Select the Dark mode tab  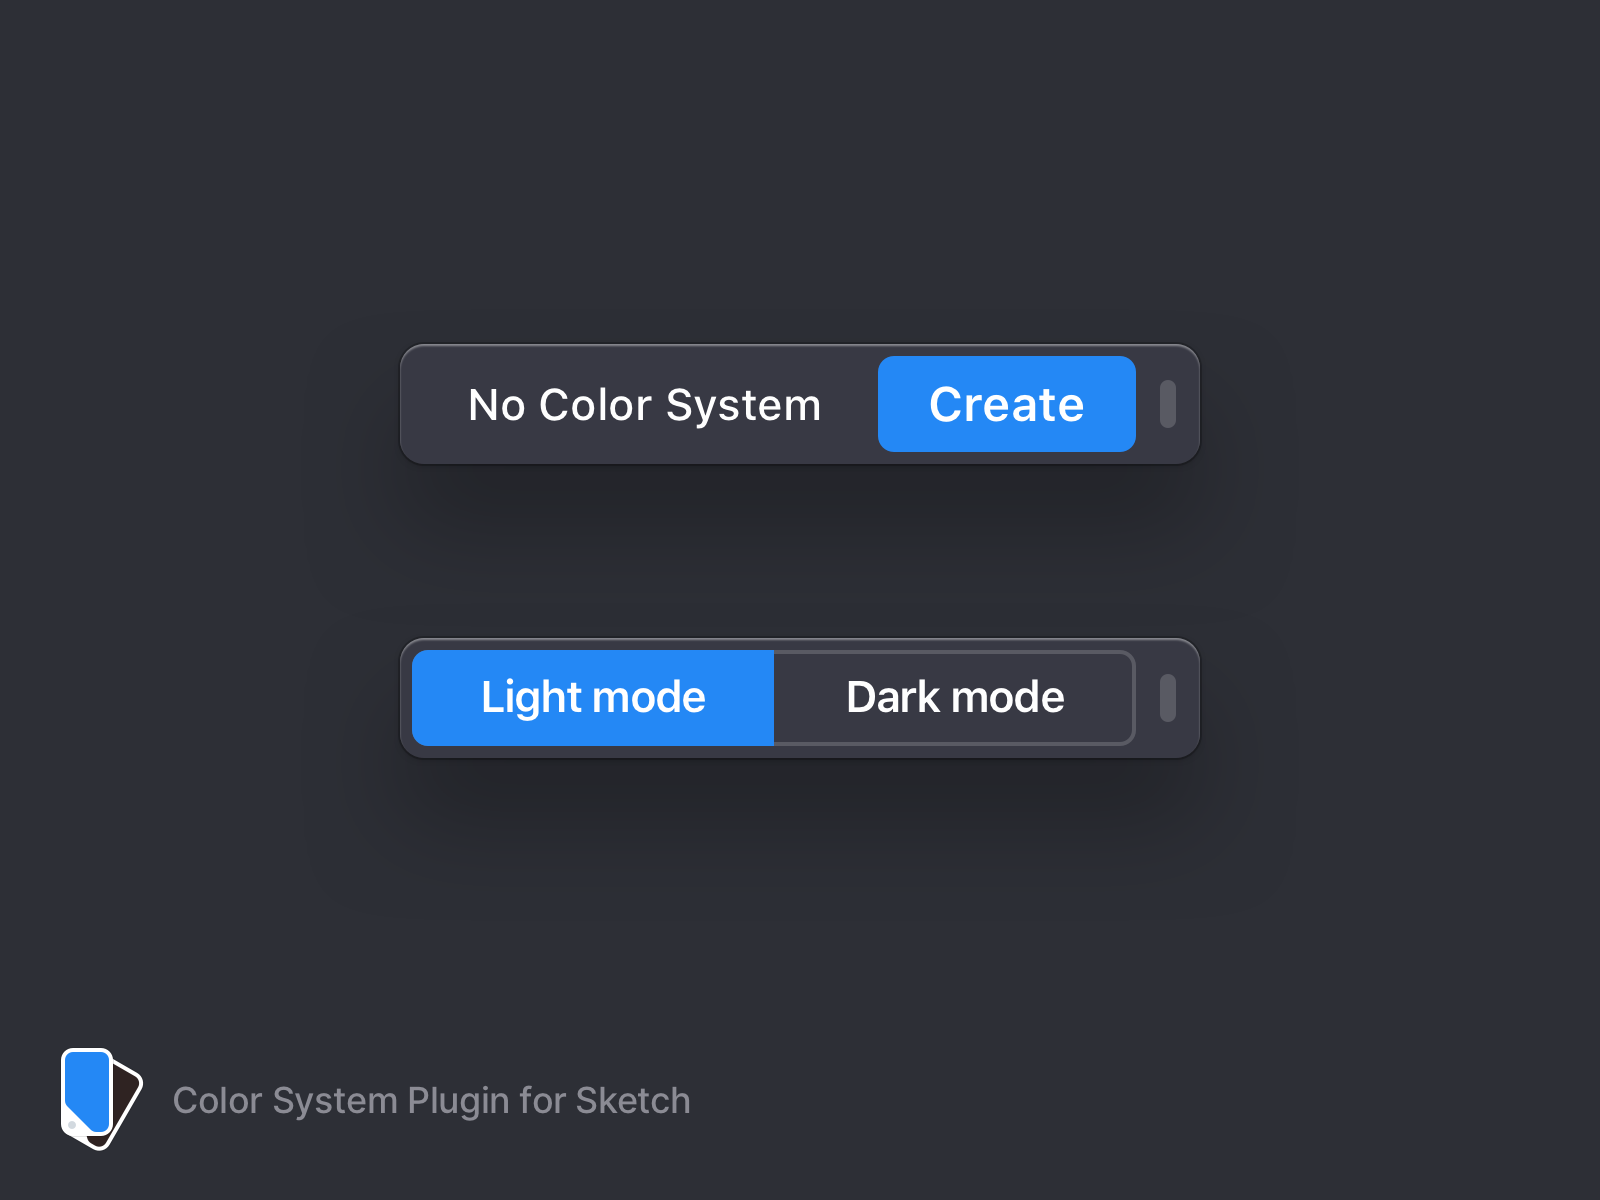[x=953, y=698]
